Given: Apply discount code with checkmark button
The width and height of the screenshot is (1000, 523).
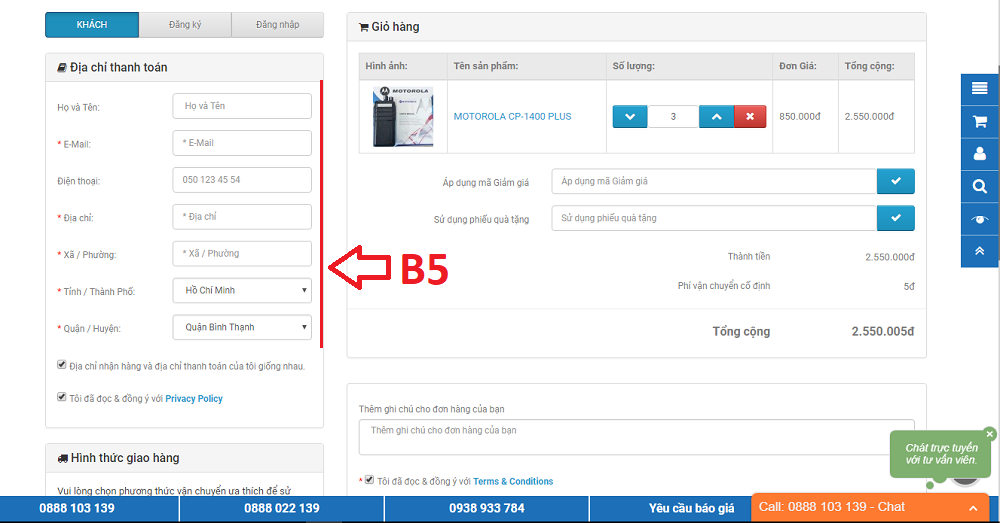Looking at the screenshot, I should (x=895, y=181).
